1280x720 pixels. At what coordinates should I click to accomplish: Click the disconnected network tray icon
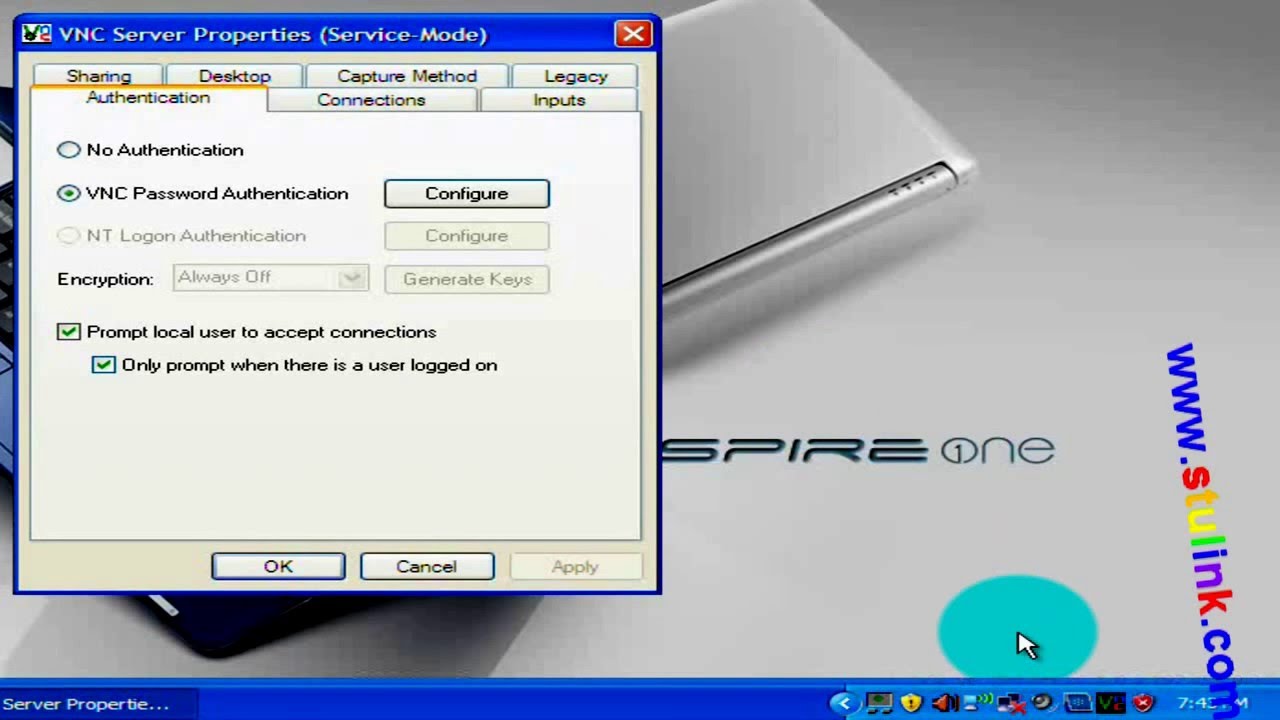pos(1012,704)
